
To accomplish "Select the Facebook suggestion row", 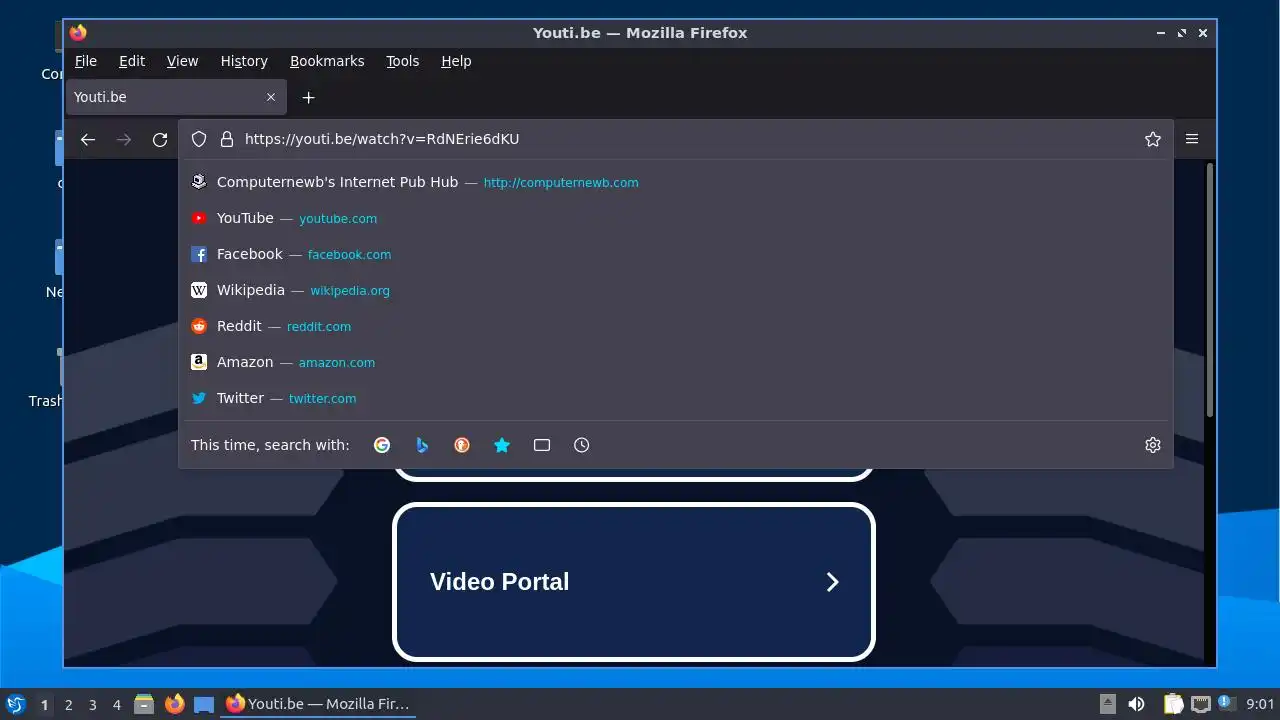I will (x=676, y=254).
